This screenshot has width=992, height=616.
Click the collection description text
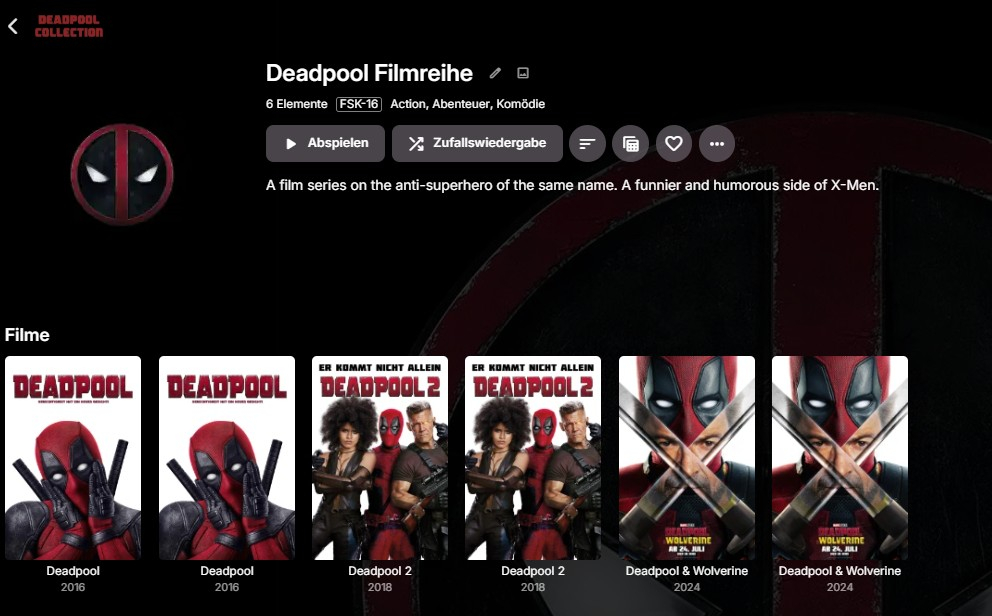(572, 185)
